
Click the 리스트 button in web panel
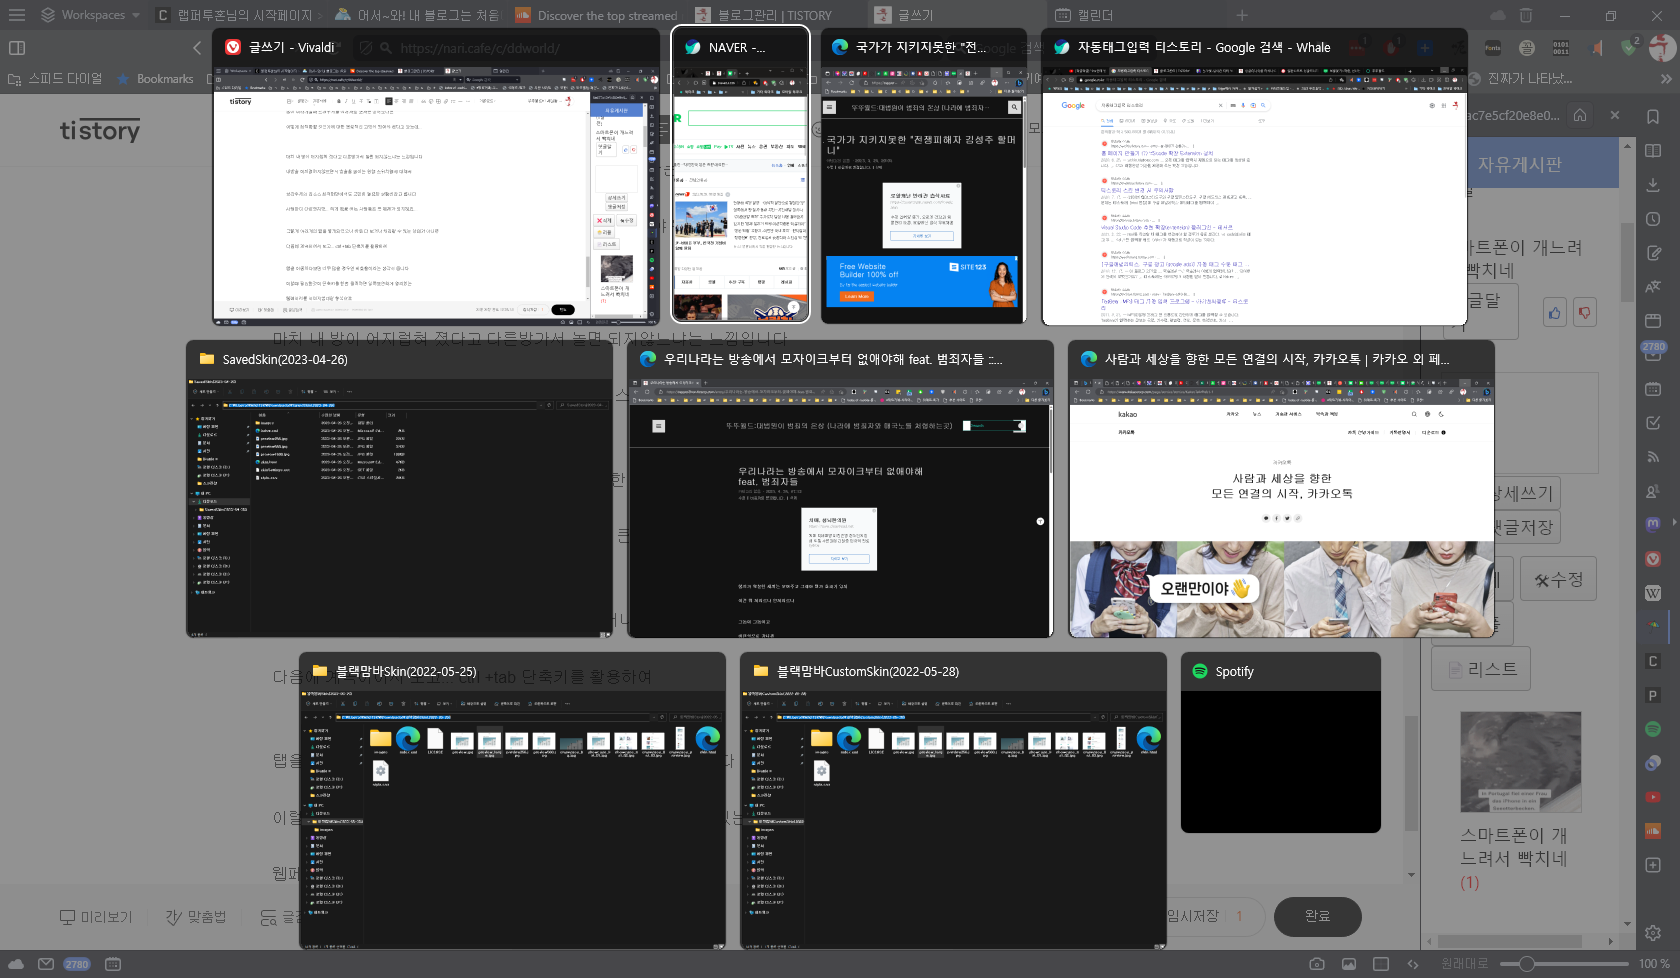pos(1481,669)
